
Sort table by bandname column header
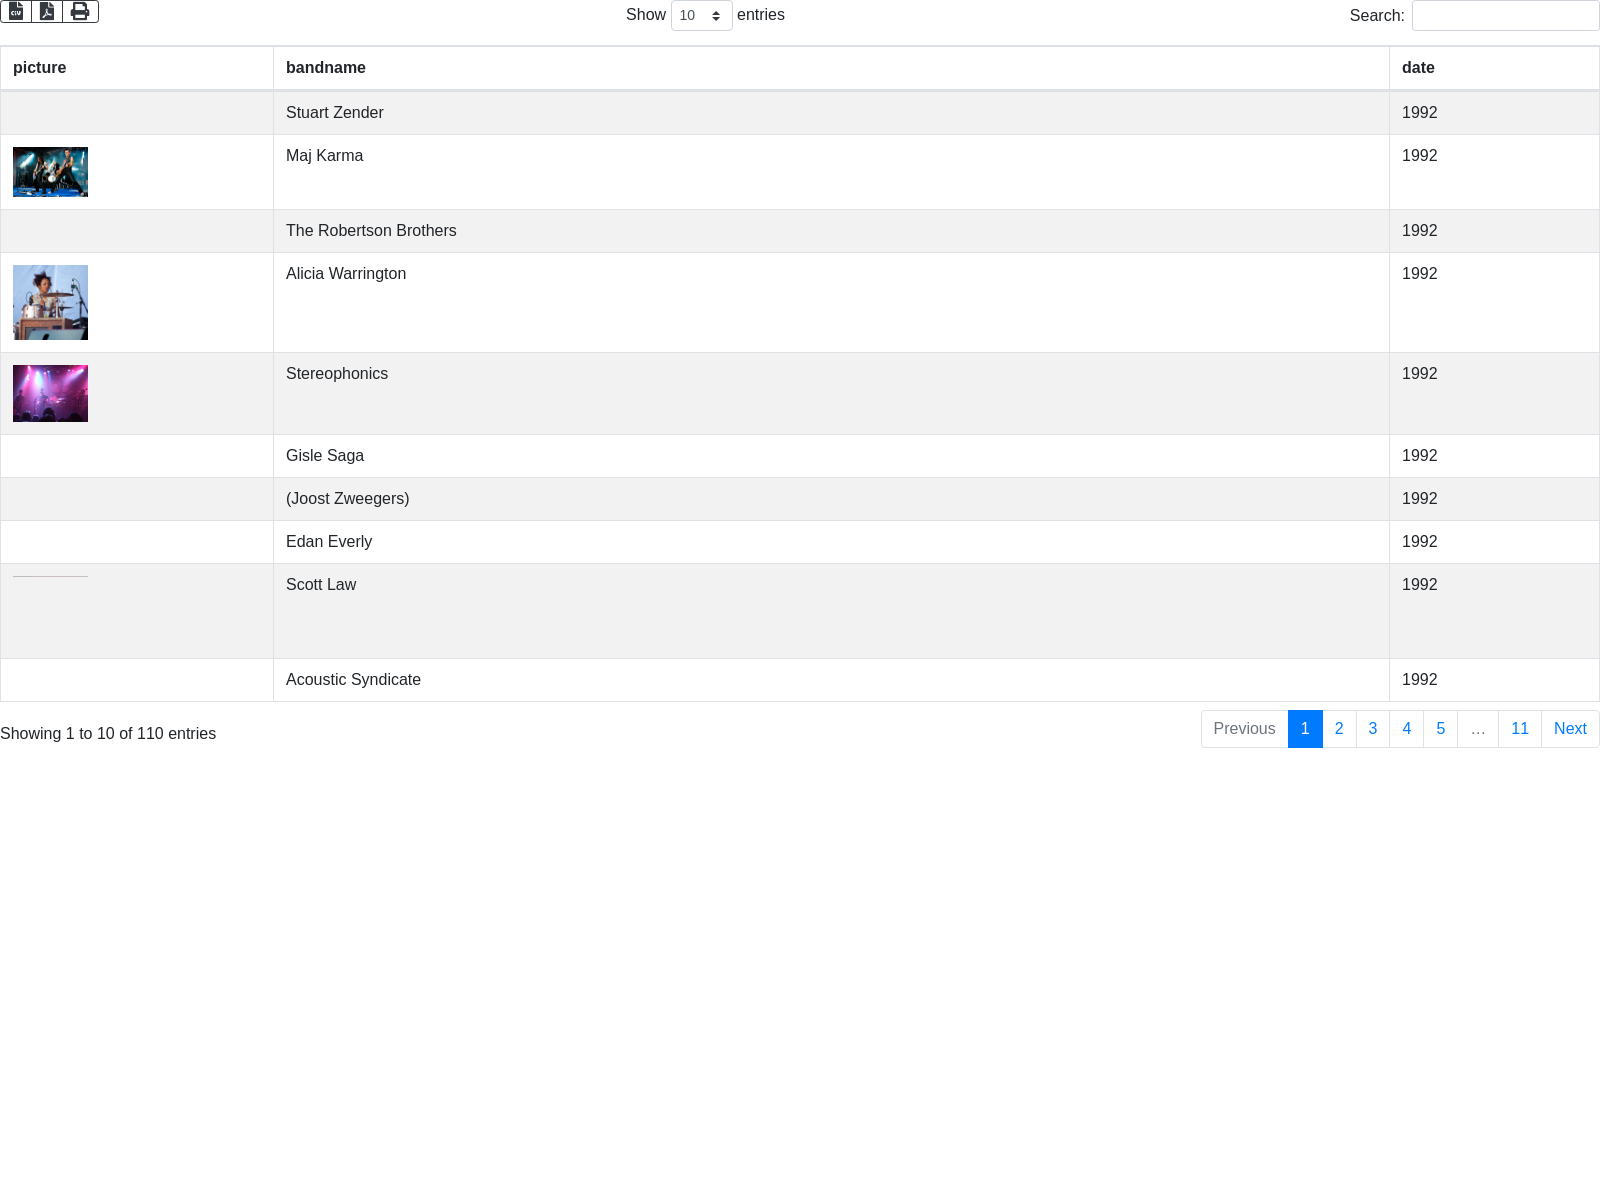click(x=326, y=68)
